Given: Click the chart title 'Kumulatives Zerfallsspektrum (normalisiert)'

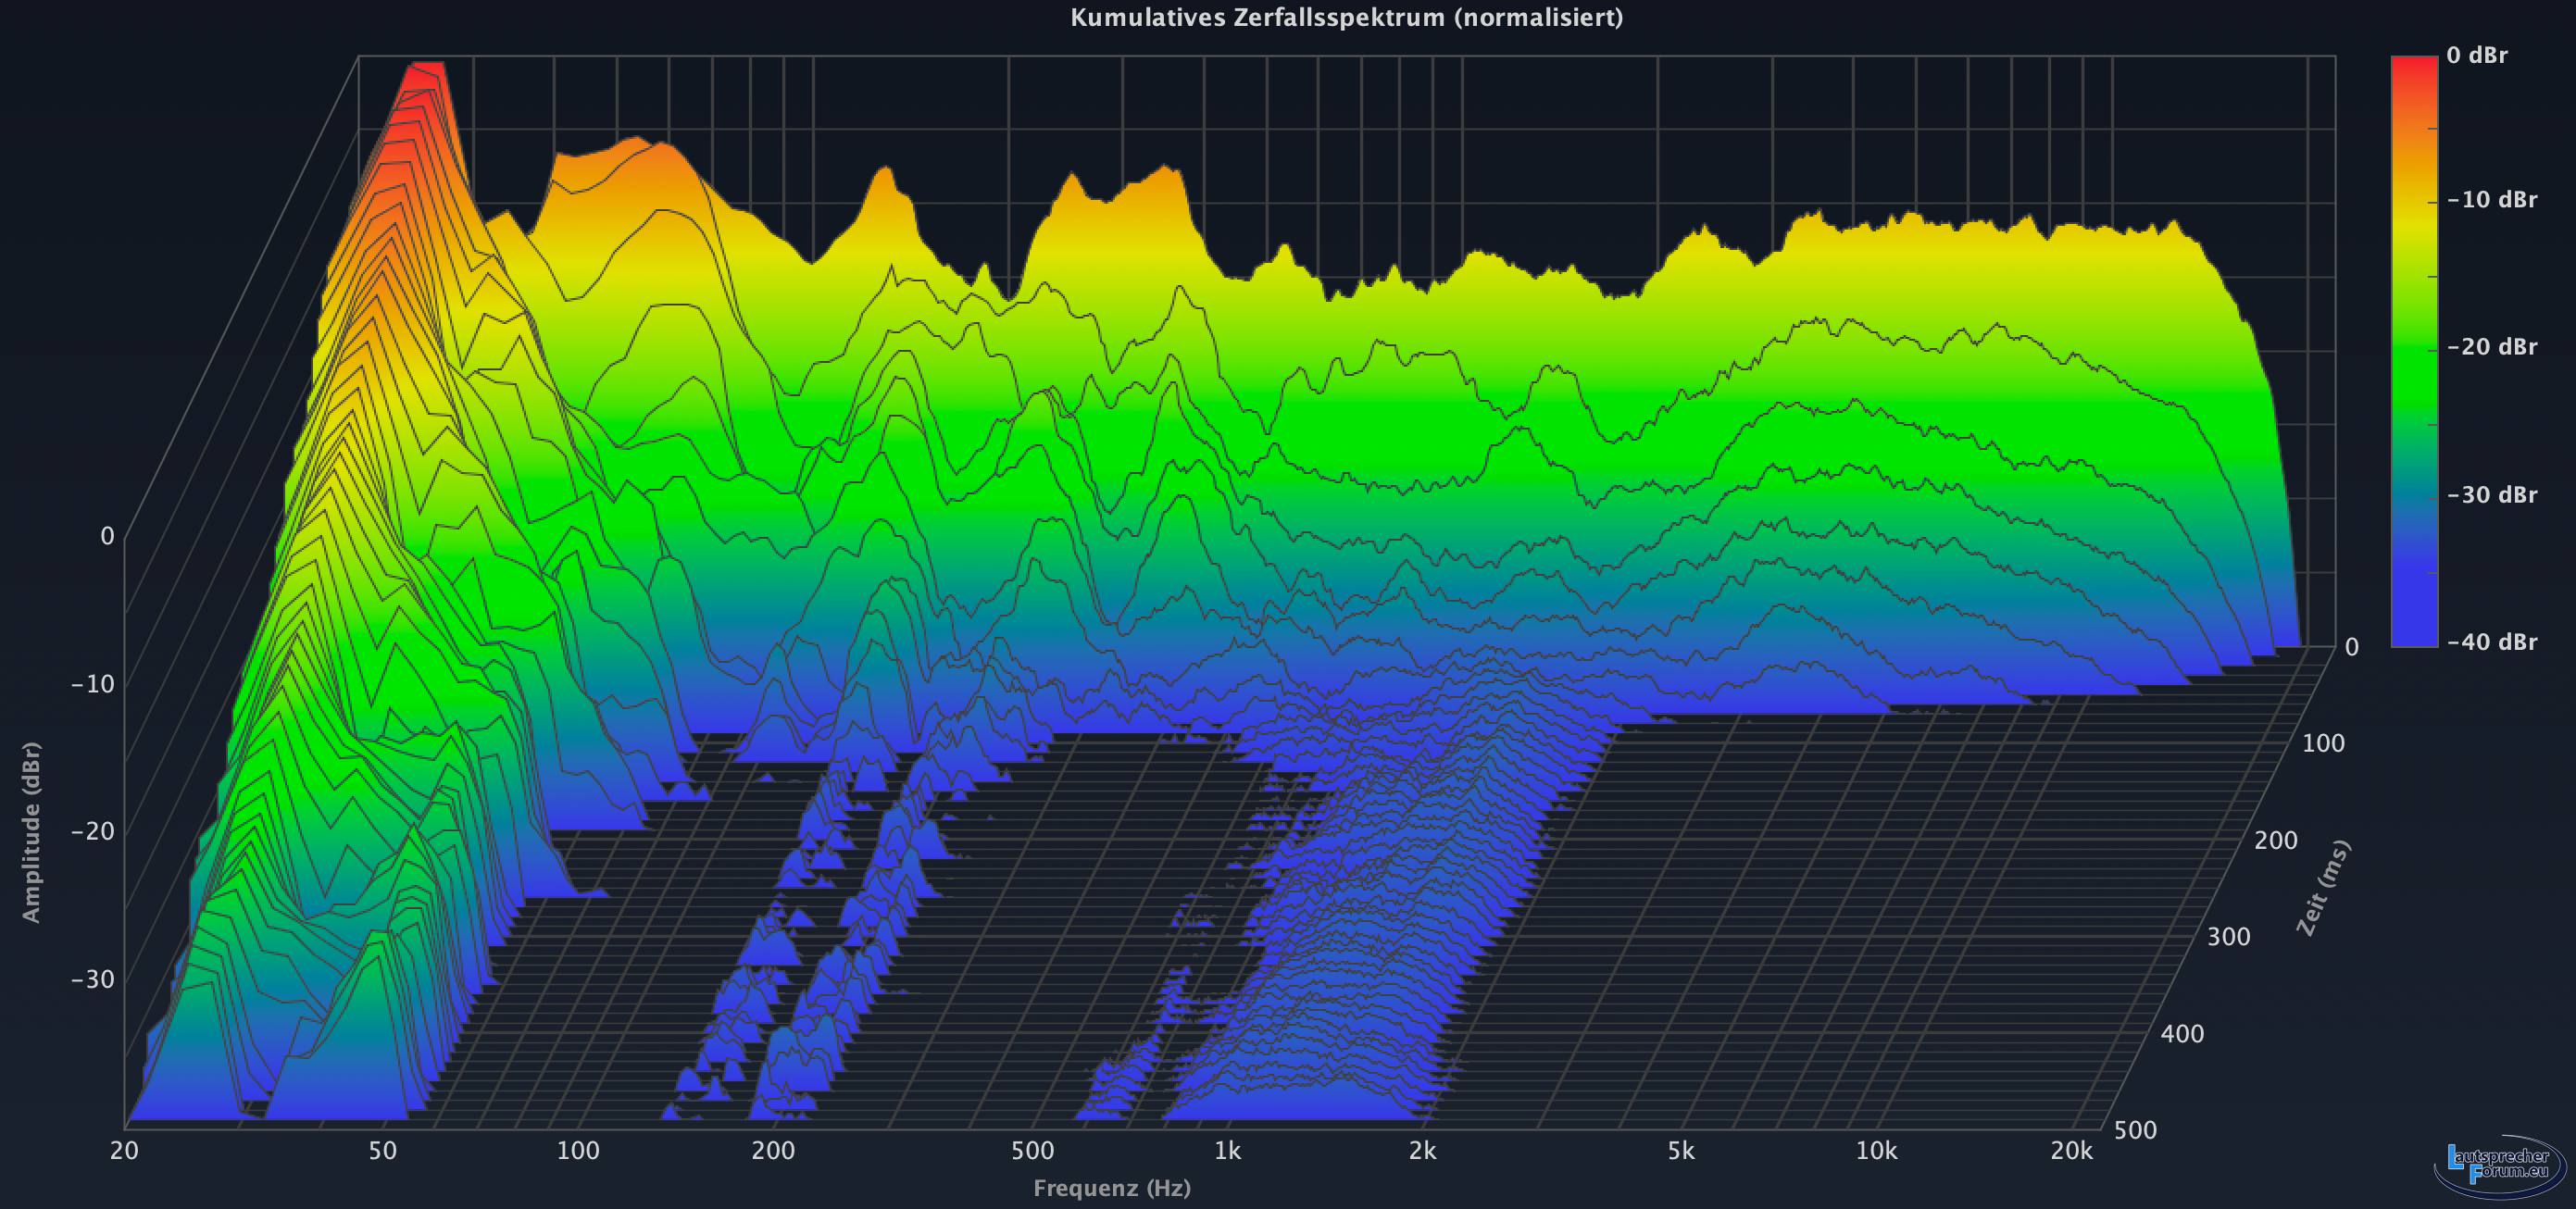Looking at the screenshot, I should tap(1346, 17).
